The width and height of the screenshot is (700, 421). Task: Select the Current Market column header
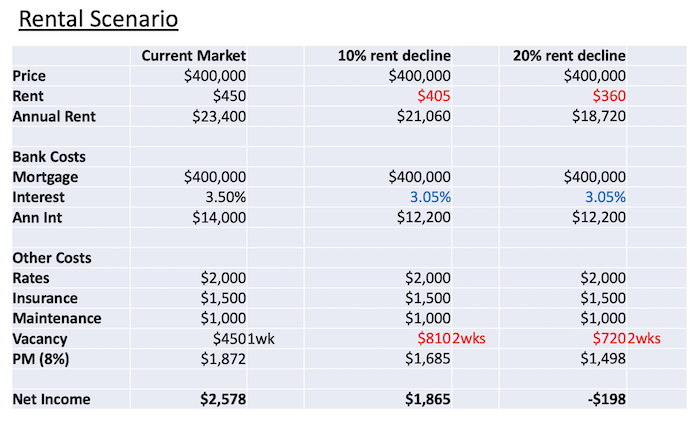click(x=193, y=55)
